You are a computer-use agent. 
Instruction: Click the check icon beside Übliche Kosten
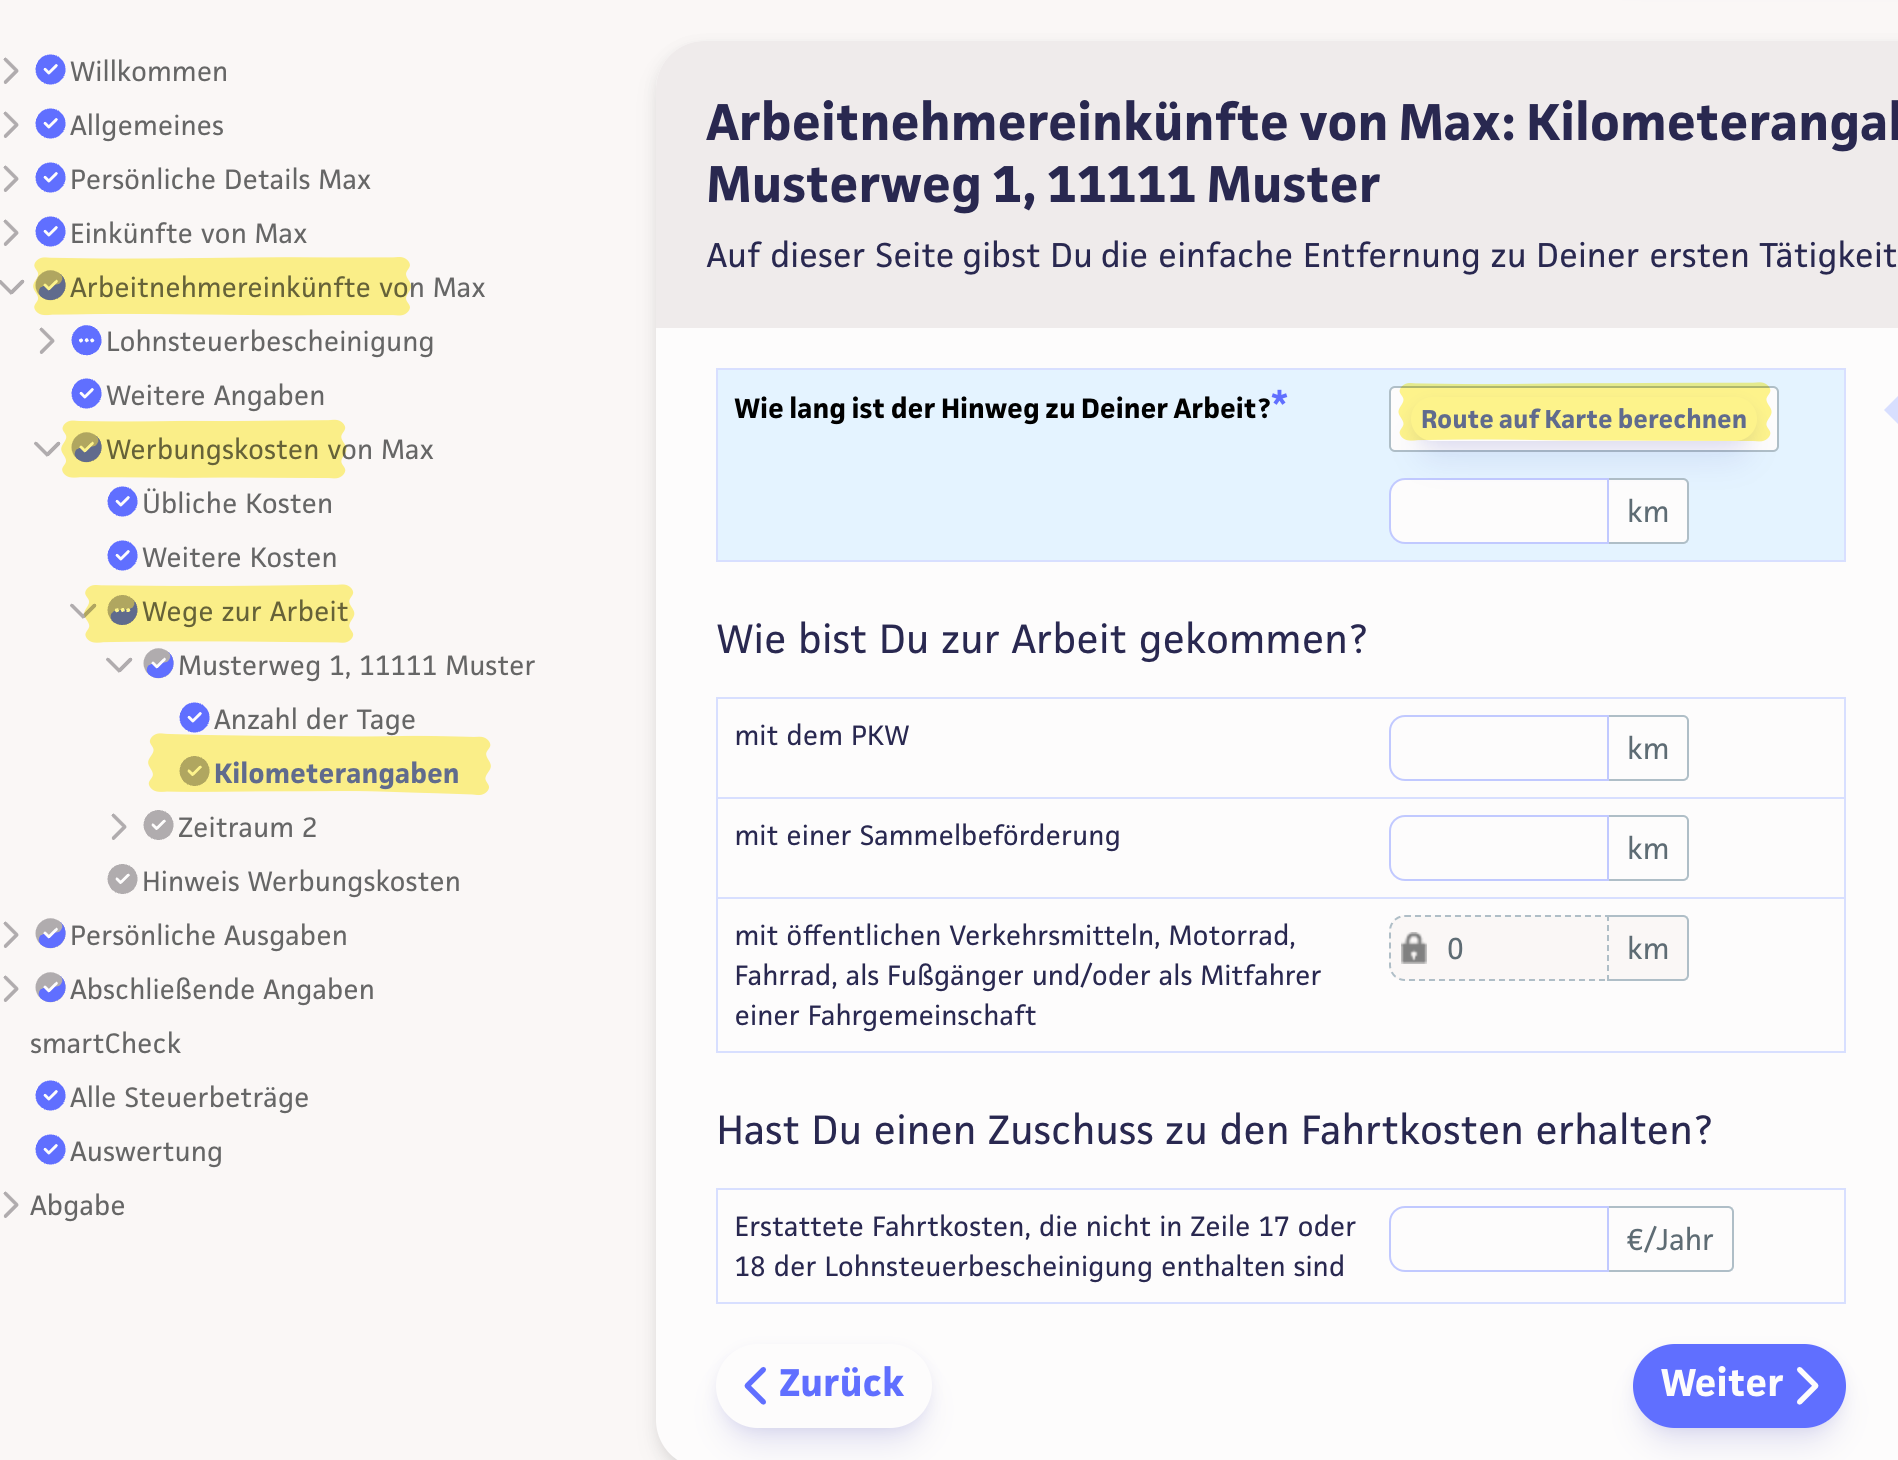[122, 502]
